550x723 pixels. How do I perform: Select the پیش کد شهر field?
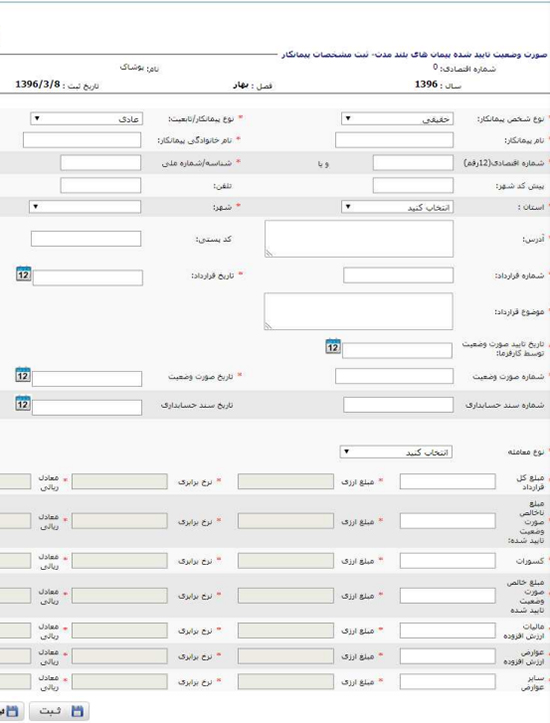pos(413,185)
